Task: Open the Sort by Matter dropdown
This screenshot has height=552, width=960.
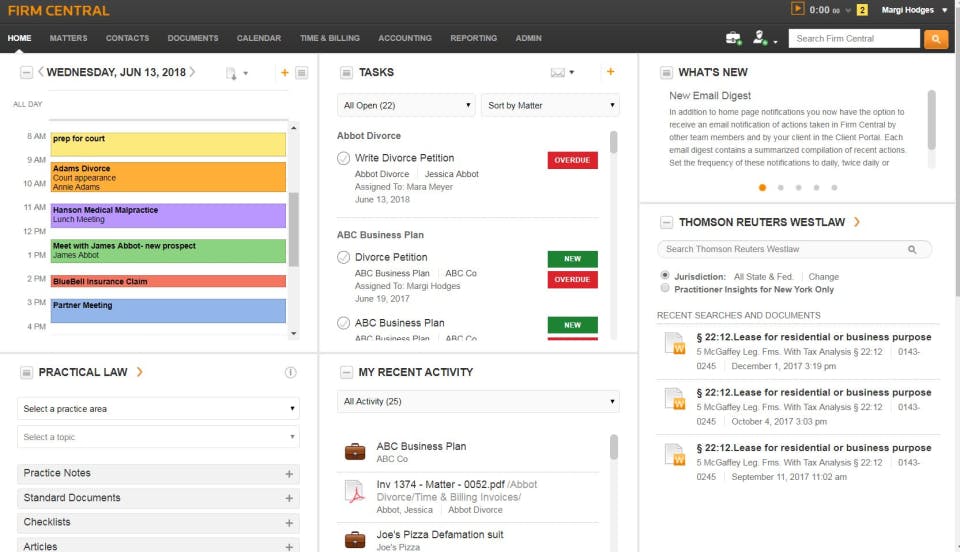Action: tap(550, 105)
